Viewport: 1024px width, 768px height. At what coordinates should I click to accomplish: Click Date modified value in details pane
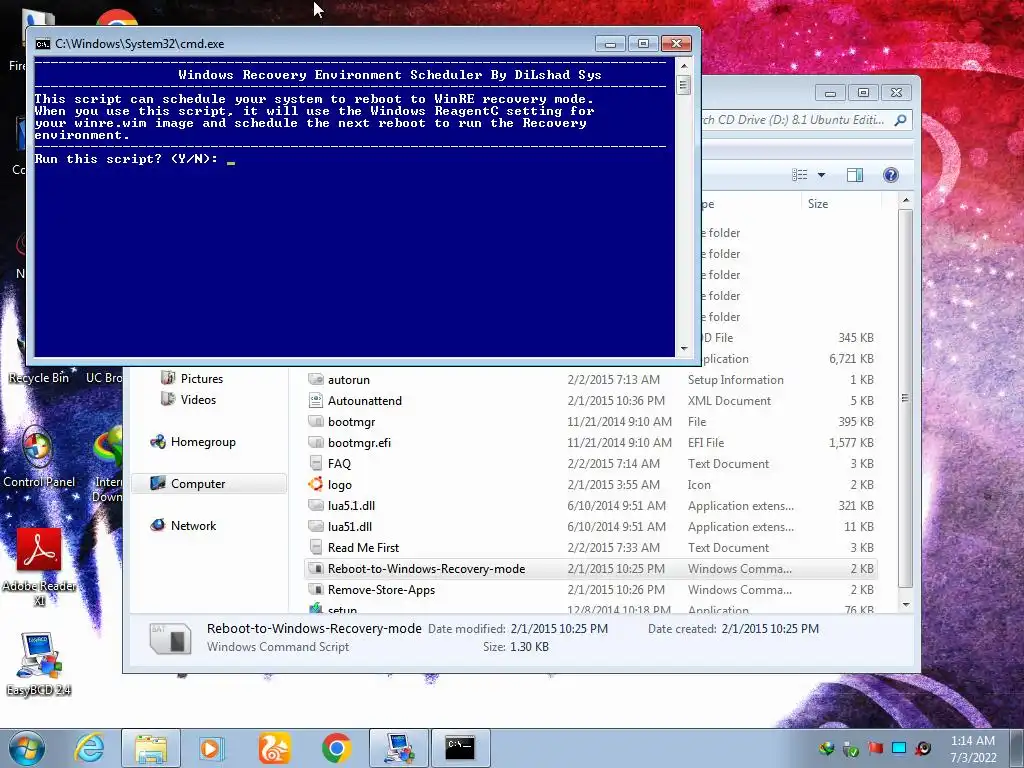pos(559,629)
